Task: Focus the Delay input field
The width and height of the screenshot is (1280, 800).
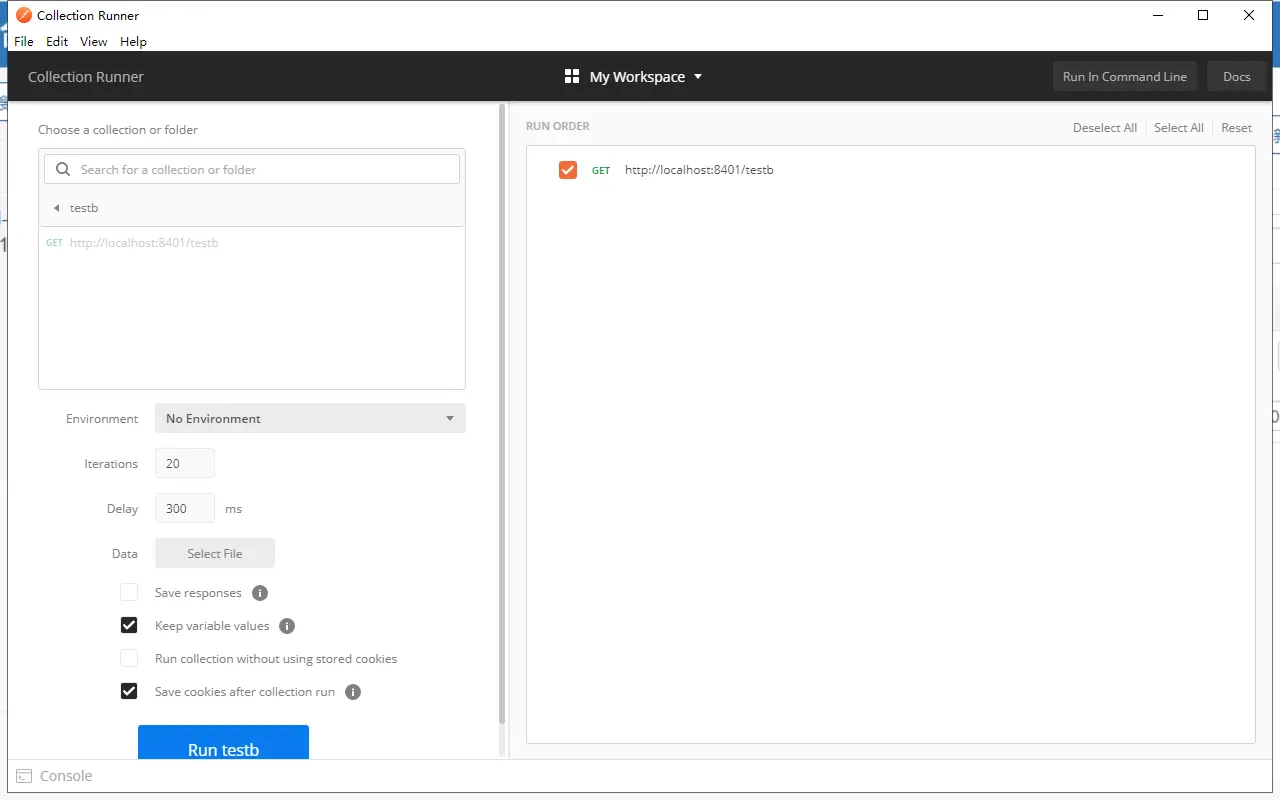Action: pyautogui.click(x=185, y=508)
